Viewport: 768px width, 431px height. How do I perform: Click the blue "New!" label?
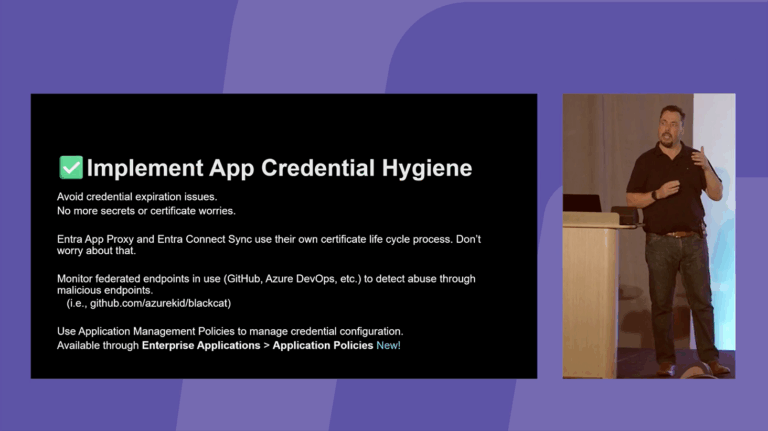388,345
